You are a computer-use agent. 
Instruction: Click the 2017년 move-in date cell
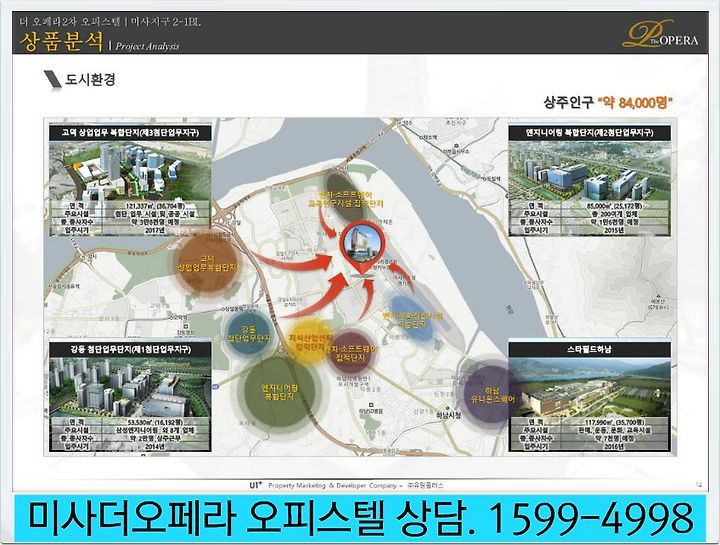click(x=154, y=230)
